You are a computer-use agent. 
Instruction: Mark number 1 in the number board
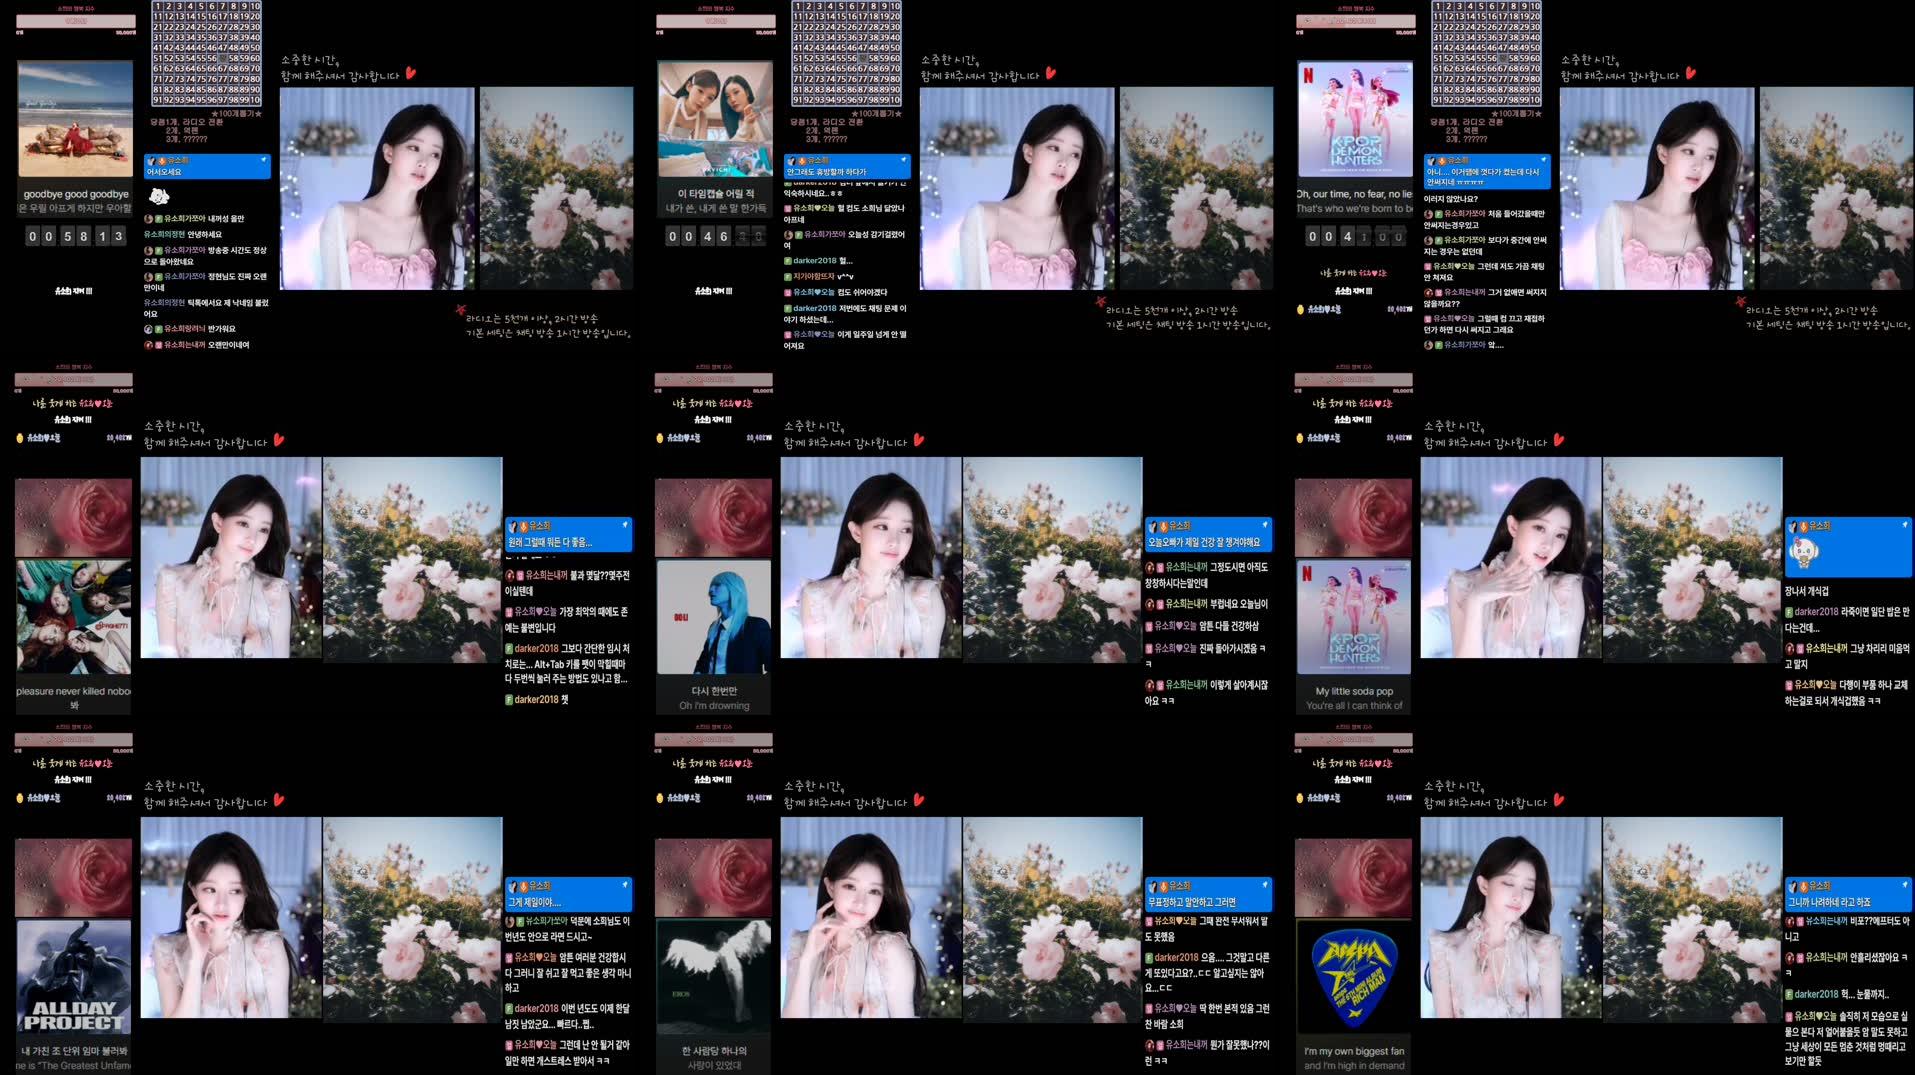(159, 7)
